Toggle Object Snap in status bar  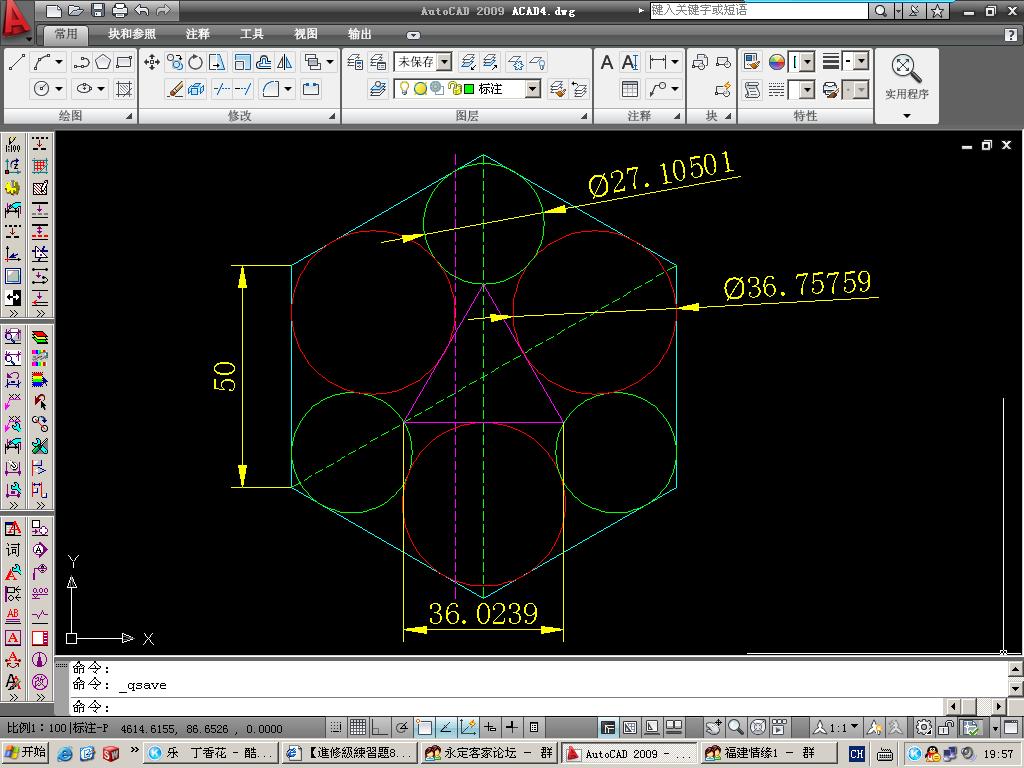point(424,727)
